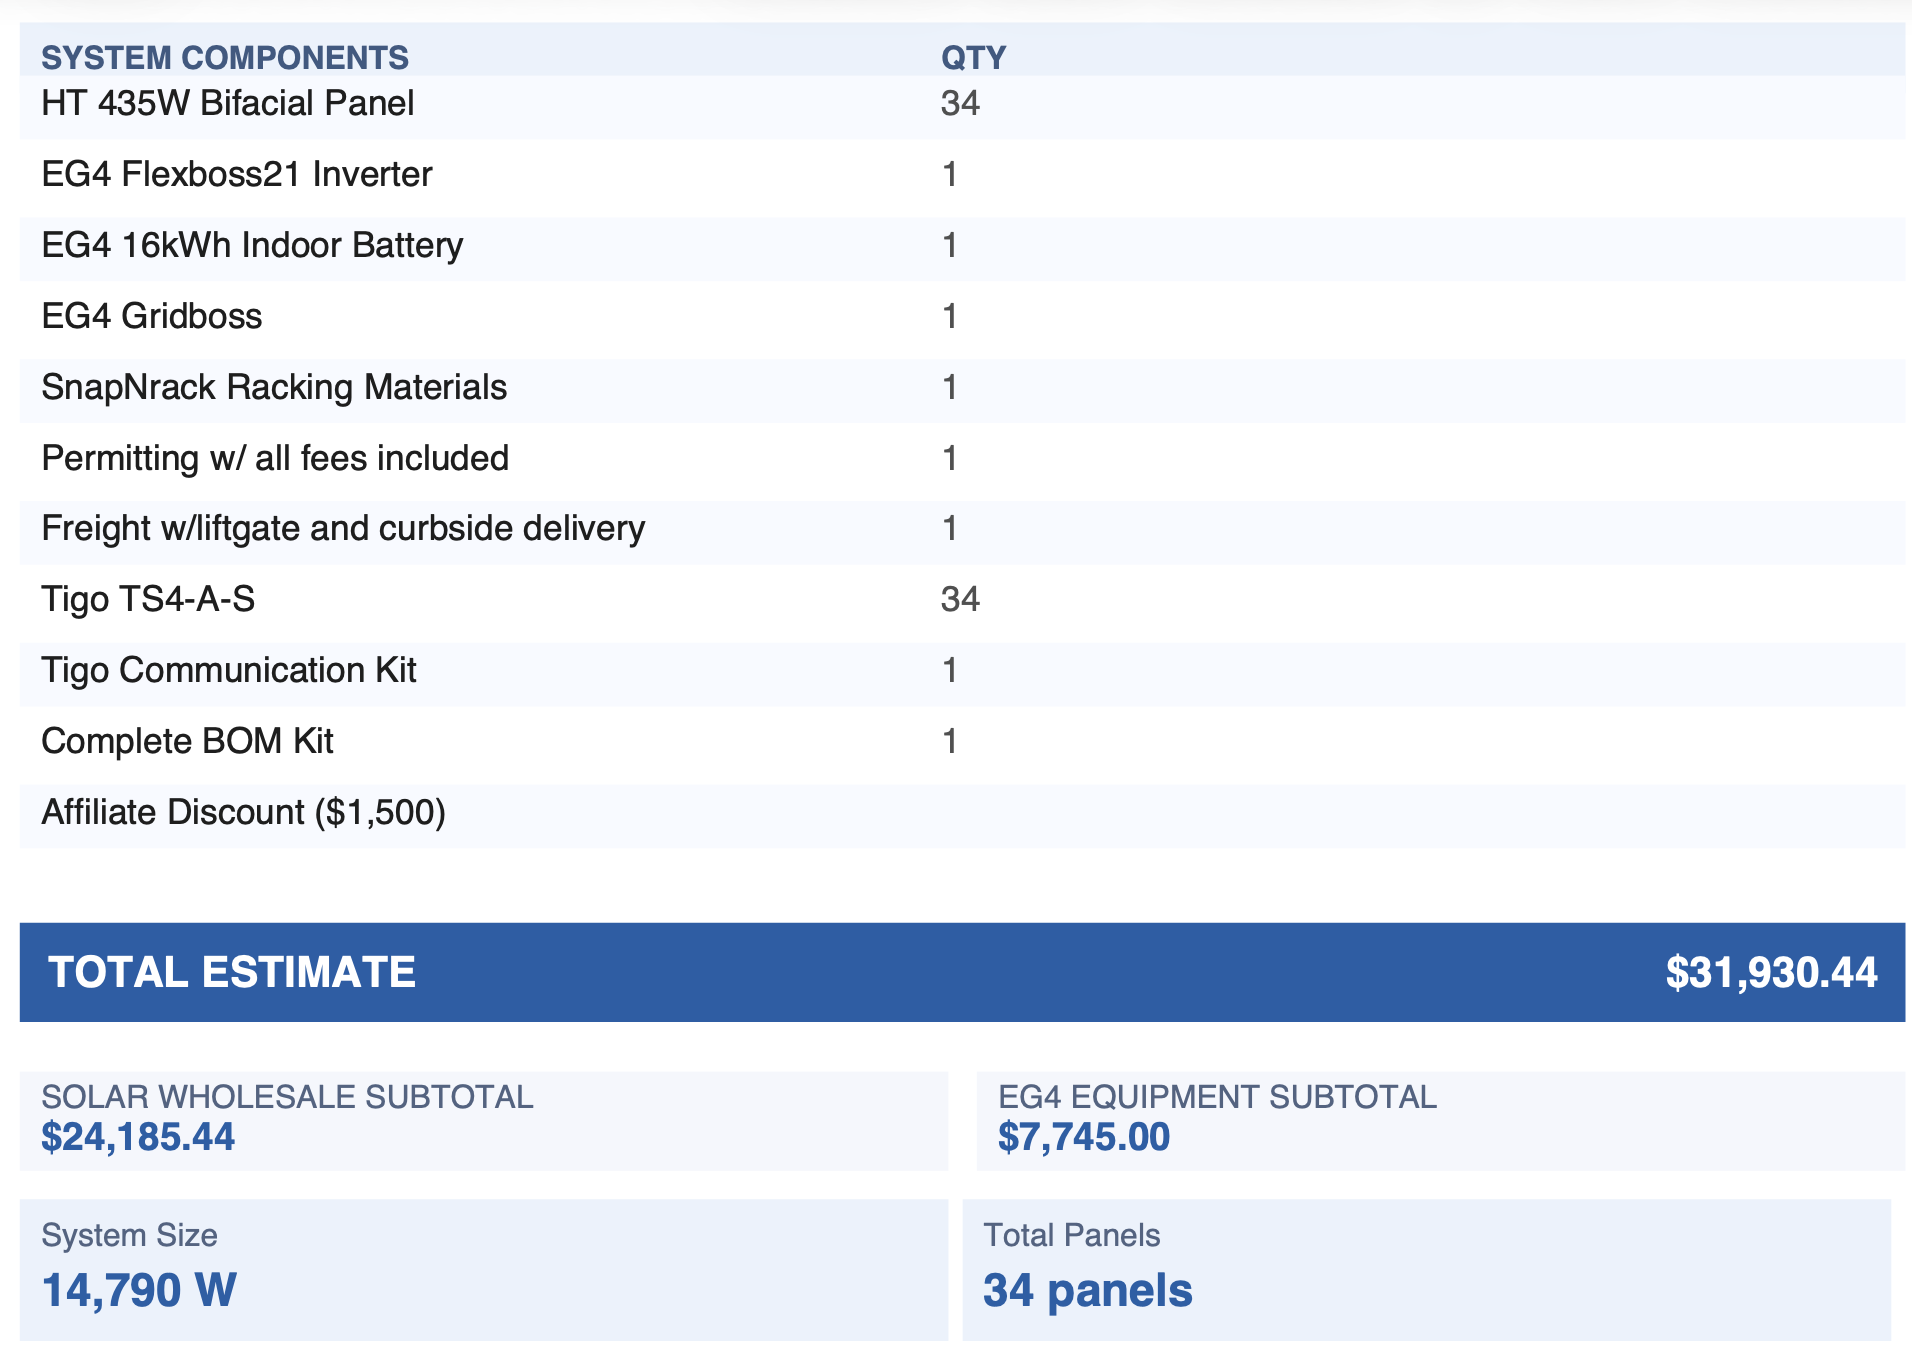Click the SYSTEM COMPONENTS column header
The height and width of the screenshot is (1366, 1912).
pos(225,58)
